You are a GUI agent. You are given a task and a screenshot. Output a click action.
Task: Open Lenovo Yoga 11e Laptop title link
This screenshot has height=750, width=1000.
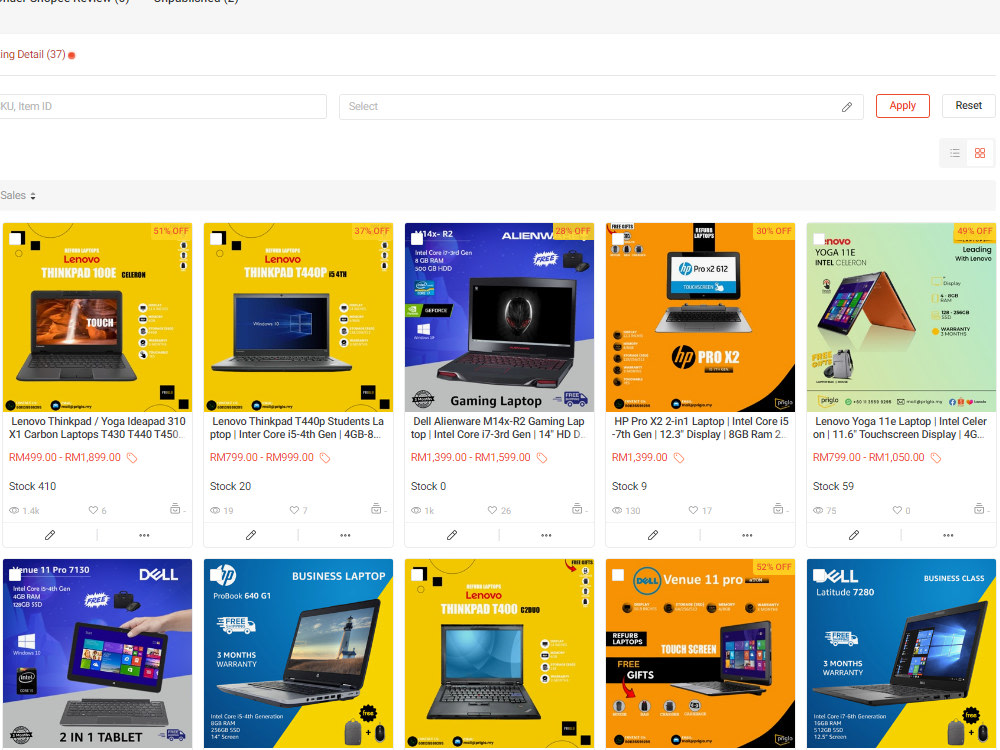[901, 428]
